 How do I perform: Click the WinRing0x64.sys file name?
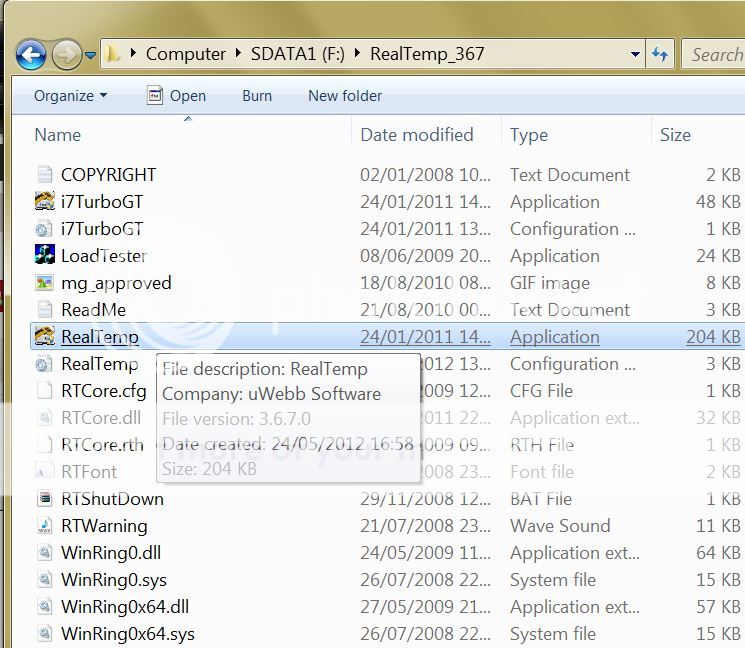tap(128, 634)
